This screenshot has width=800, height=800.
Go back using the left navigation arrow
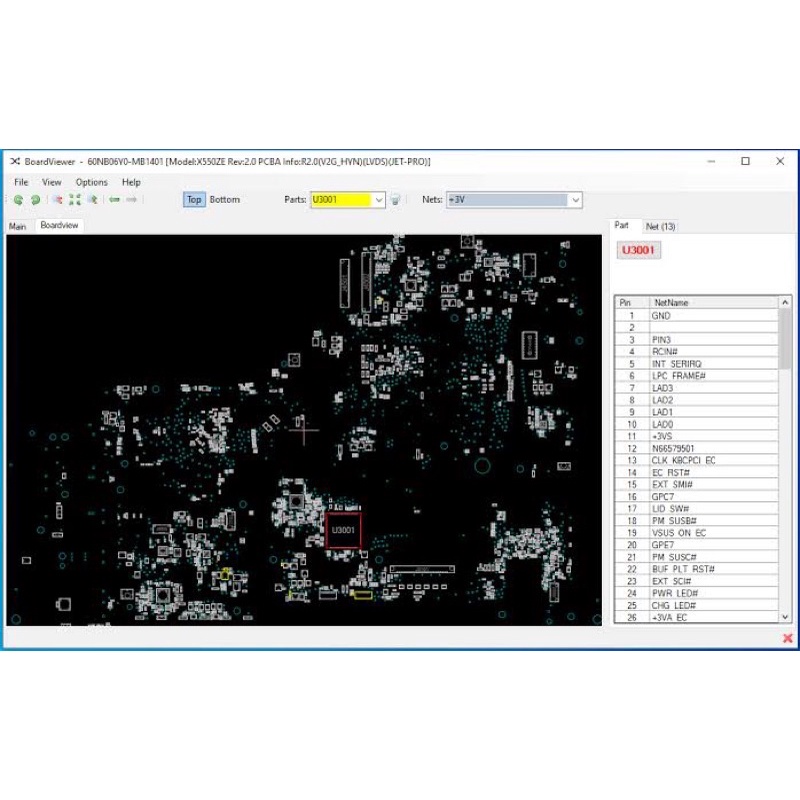click(115, 200)
